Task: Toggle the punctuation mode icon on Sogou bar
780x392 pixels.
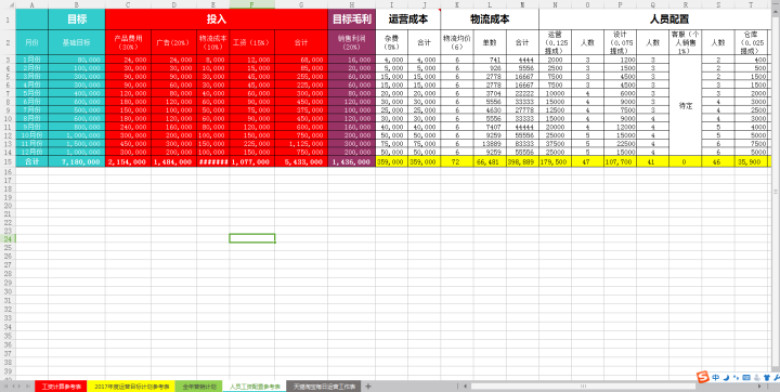Action: point(736,378)
